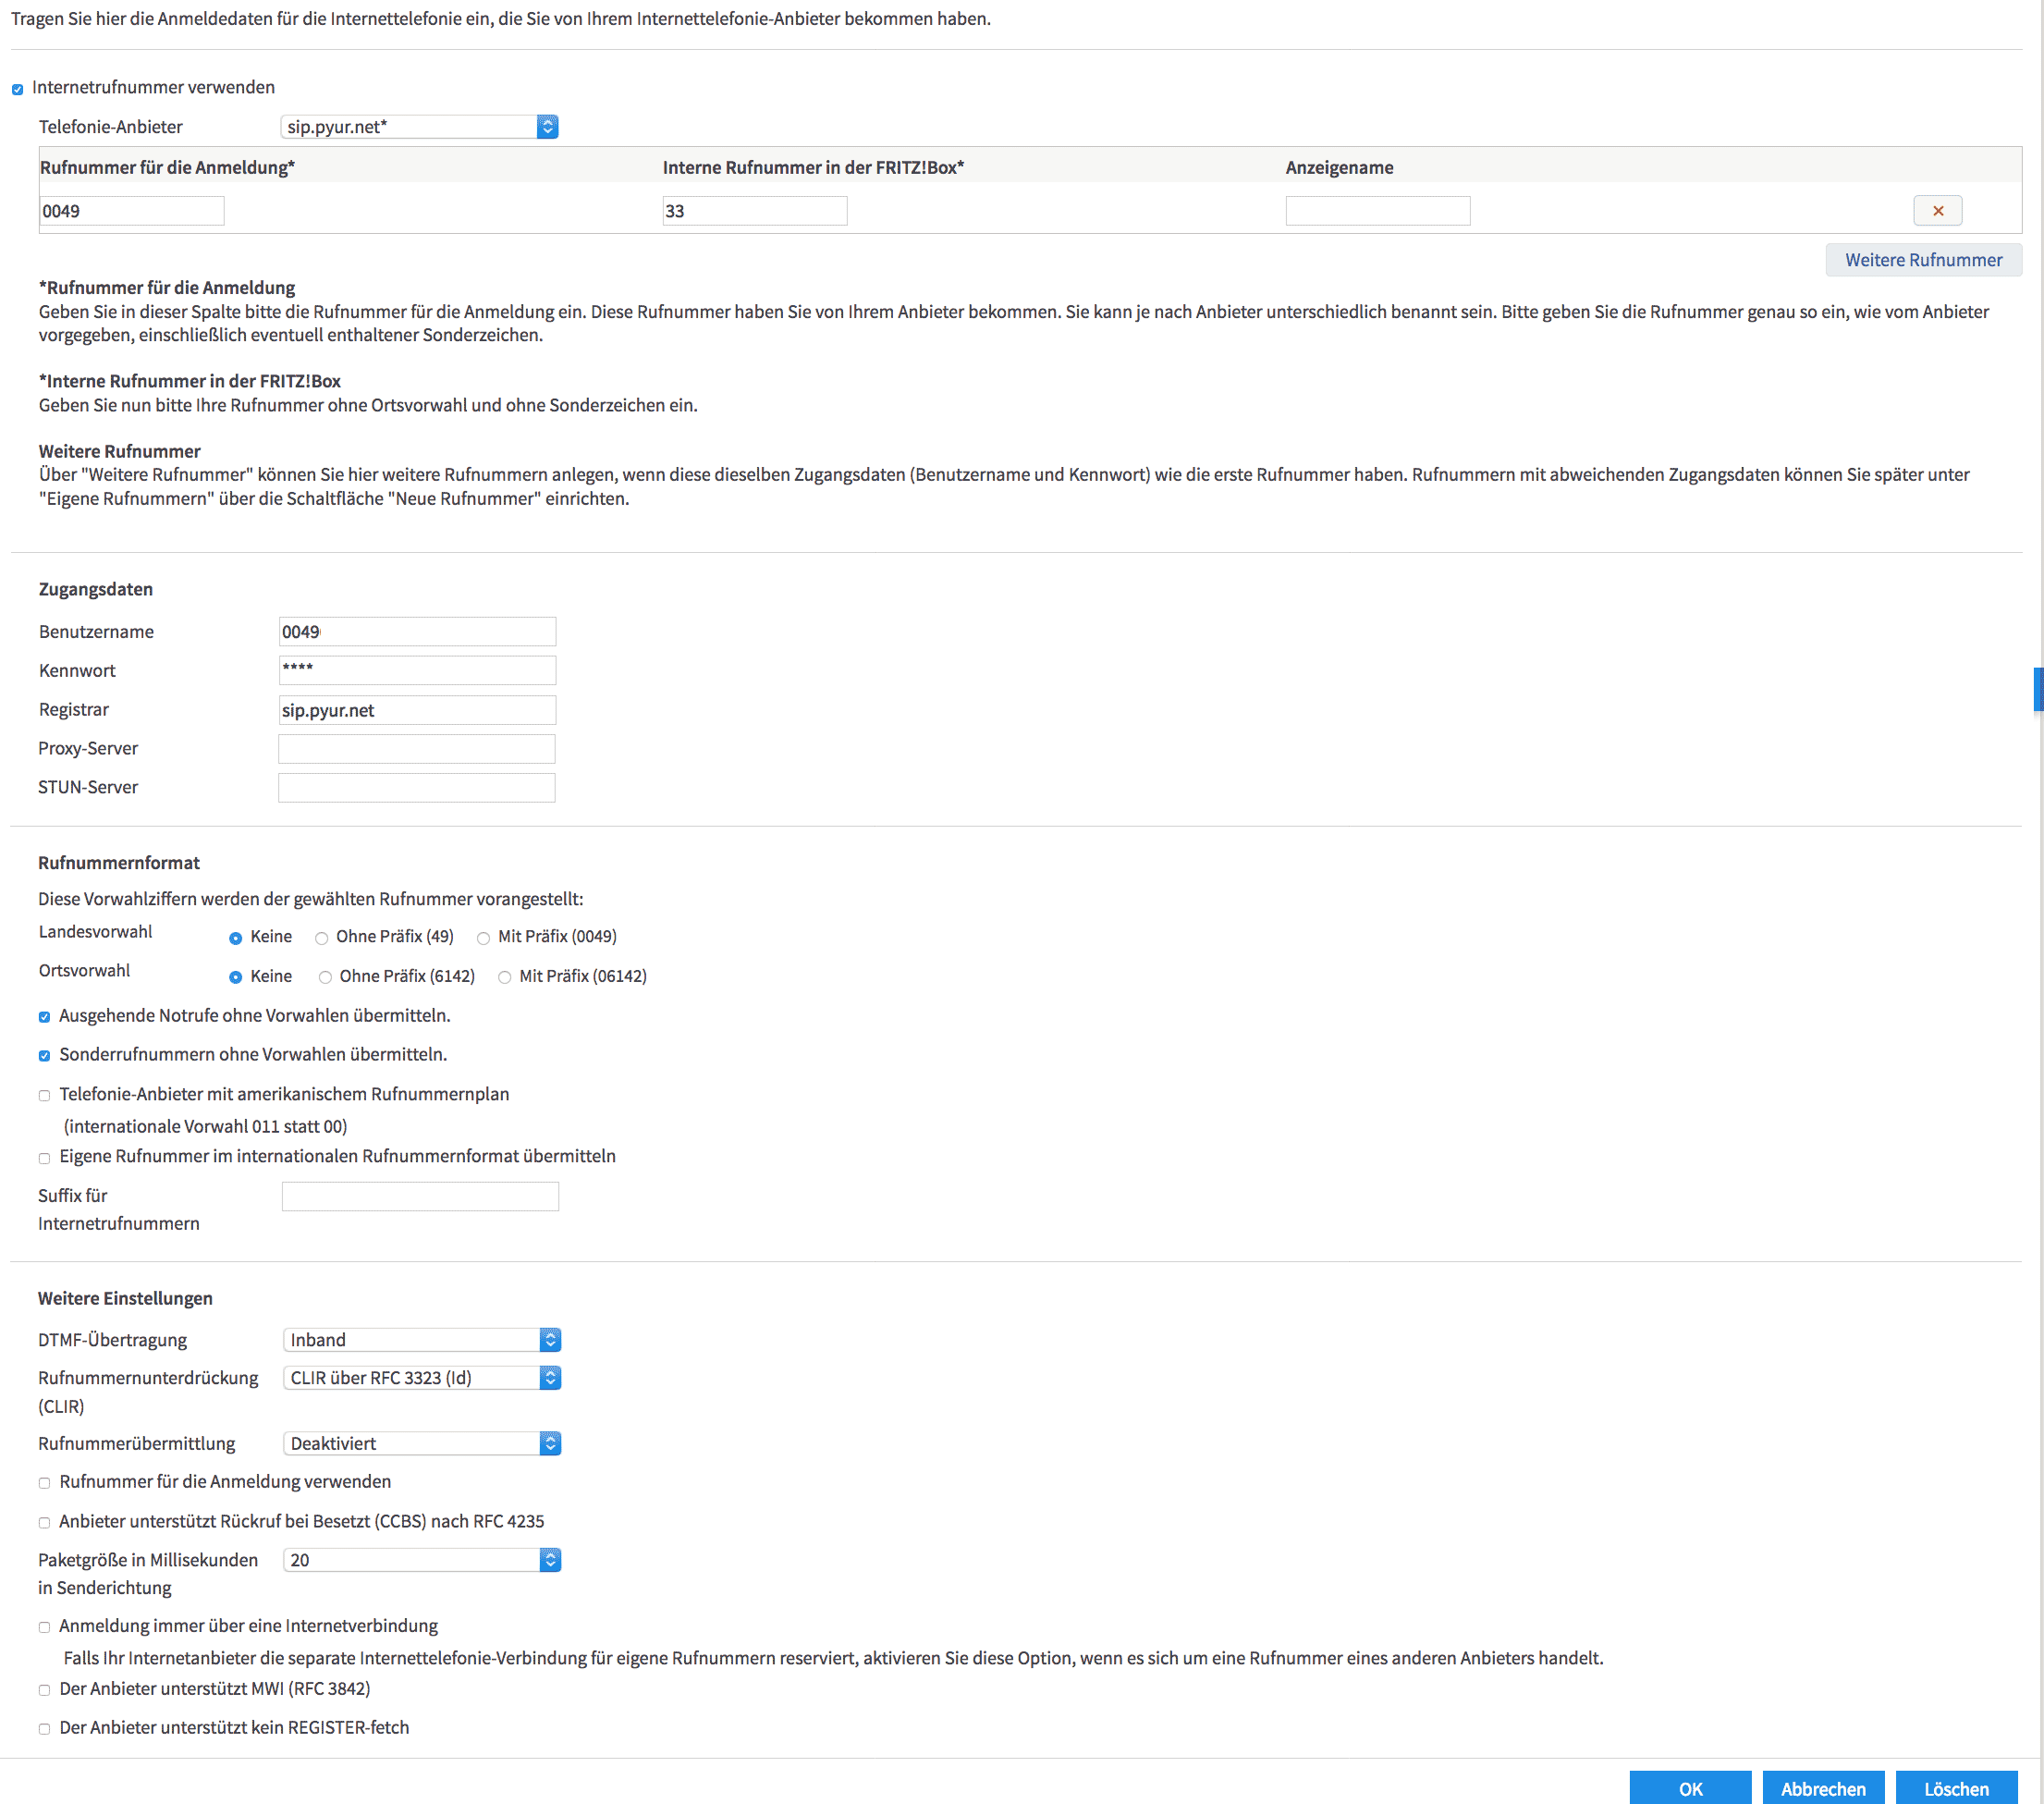Click the Weitere Rufnummer button
Screen dimensions: 2044x1804
pyautogui.click(x=1923, y=260)
